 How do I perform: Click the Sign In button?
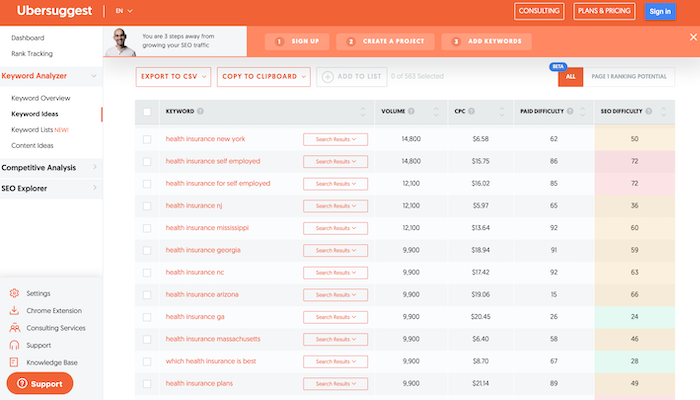pos(660,12)
